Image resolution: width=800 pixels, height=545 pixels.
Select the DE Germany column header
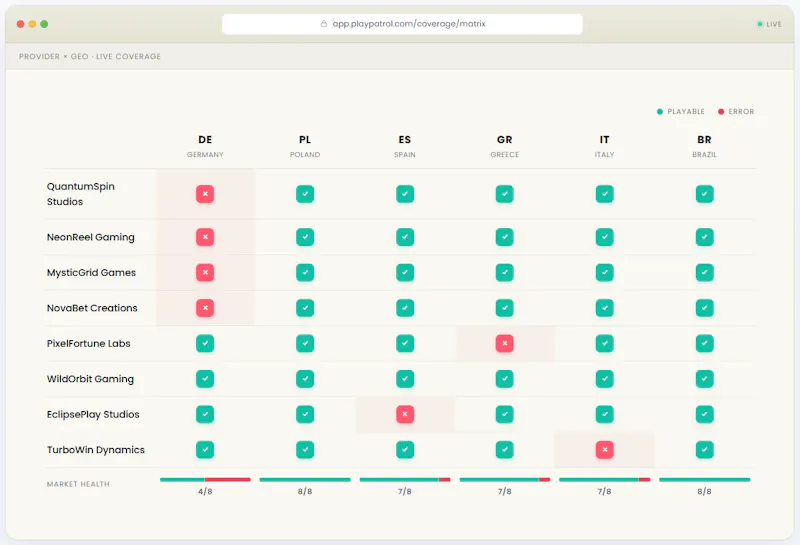[205, 146]
